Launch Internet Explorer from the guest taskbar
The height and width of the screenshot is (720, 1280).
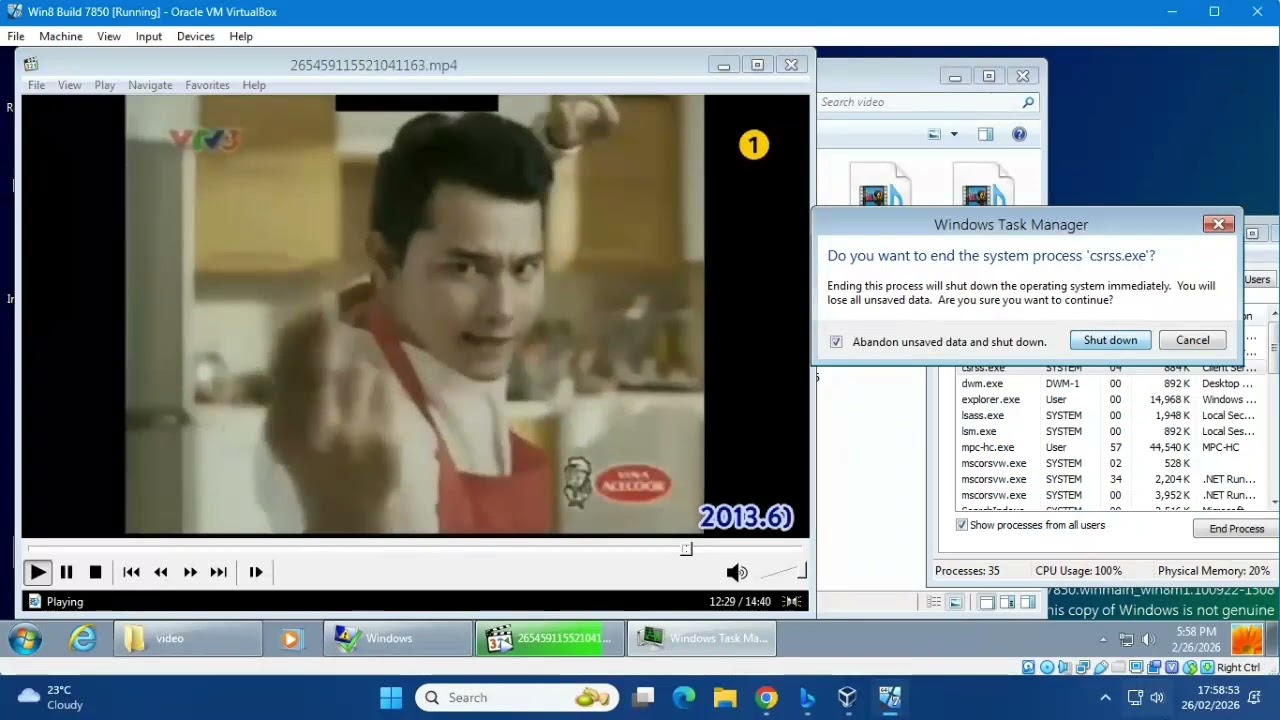click(x=82, y=638)
